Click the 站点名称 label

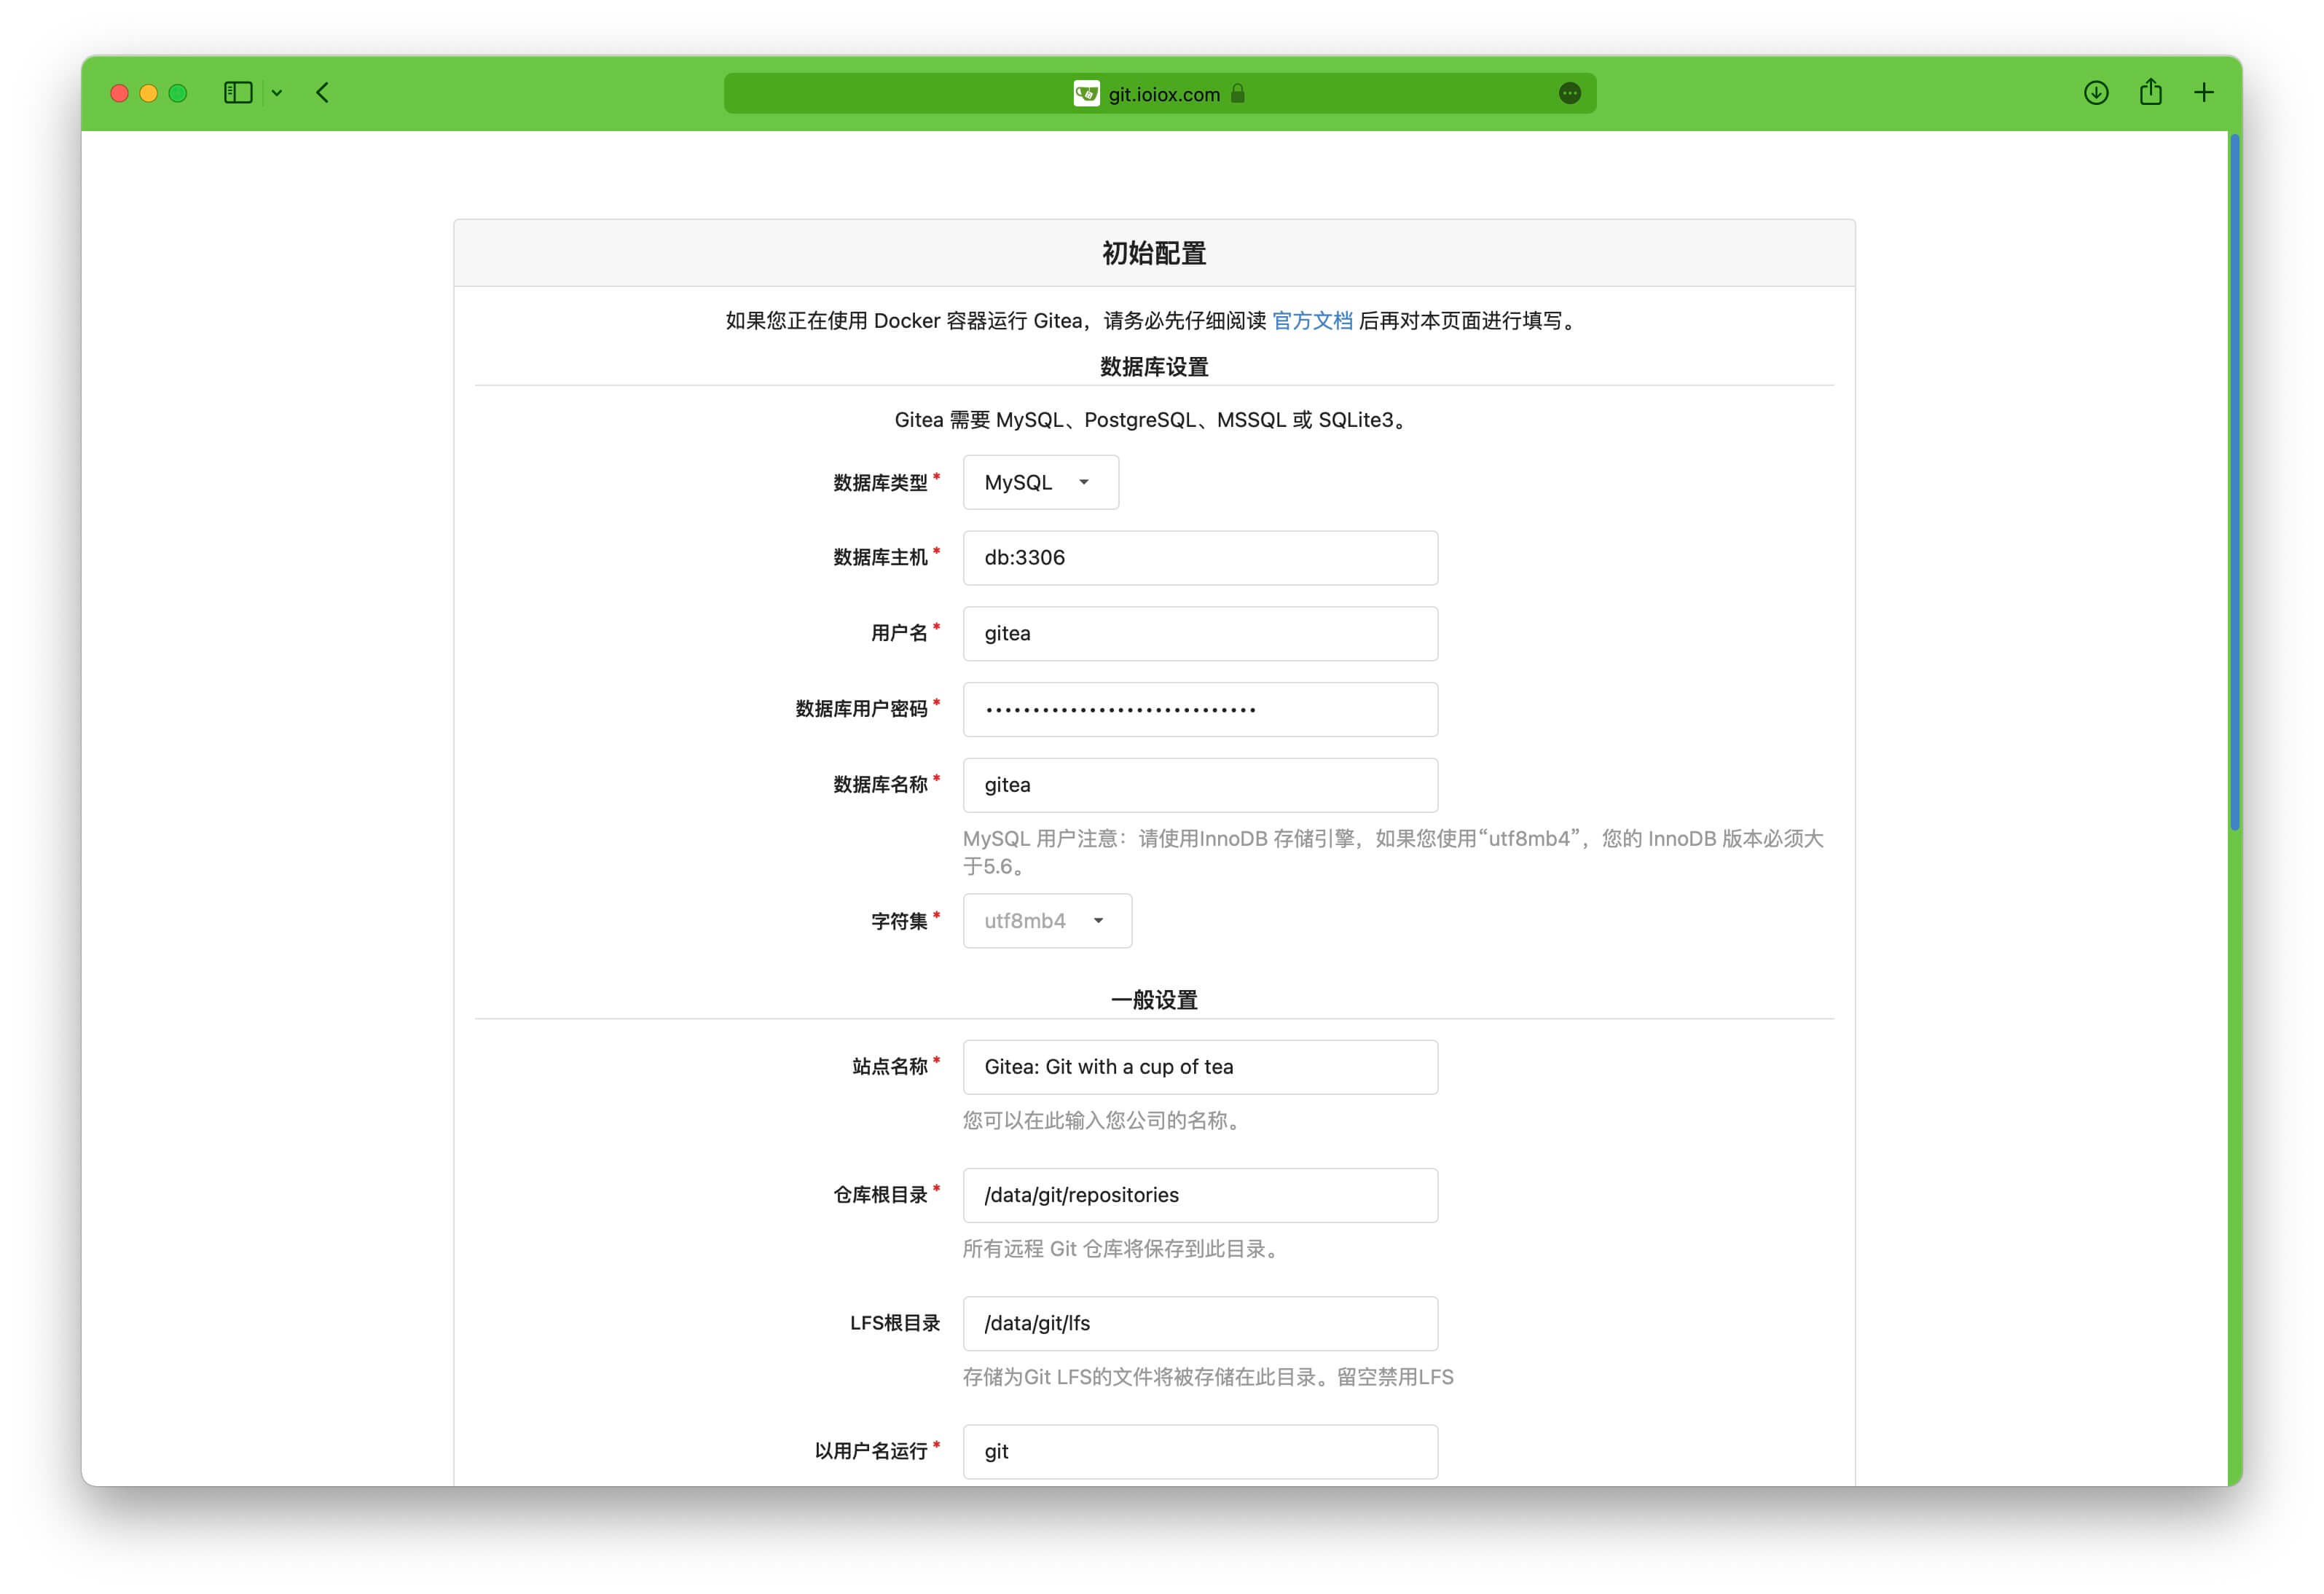[x=890, y=1067]
